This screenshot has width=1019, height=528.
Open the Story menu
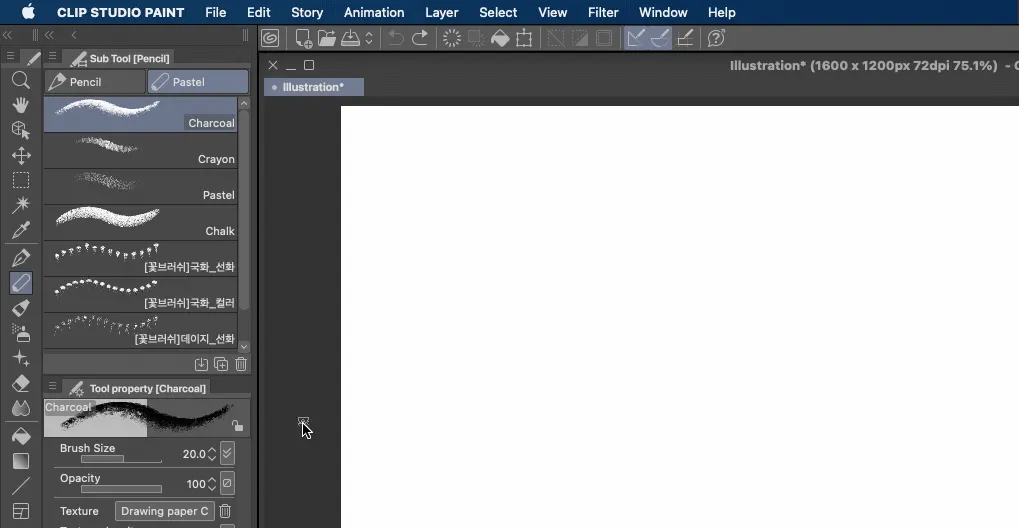pyautogui.click(x=307, y=12)
